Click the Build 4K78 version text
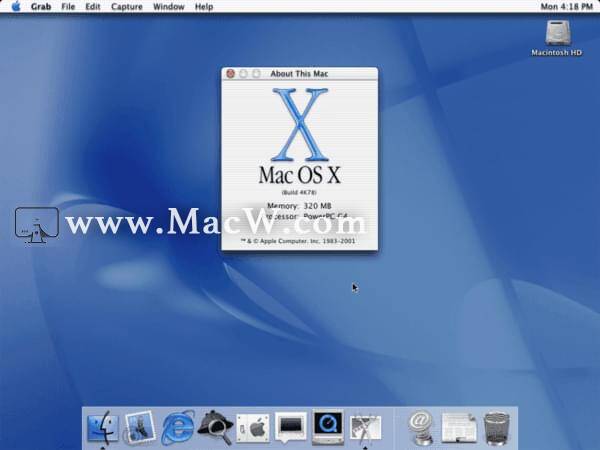 pos(299,192)
